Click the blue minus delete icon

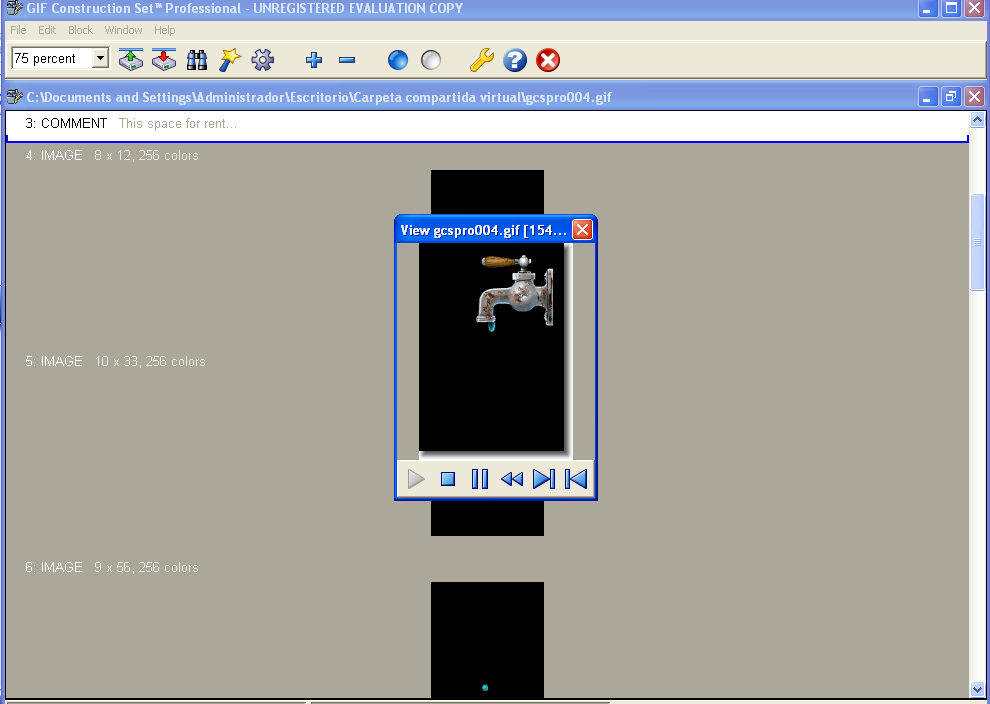click(347, 60)
